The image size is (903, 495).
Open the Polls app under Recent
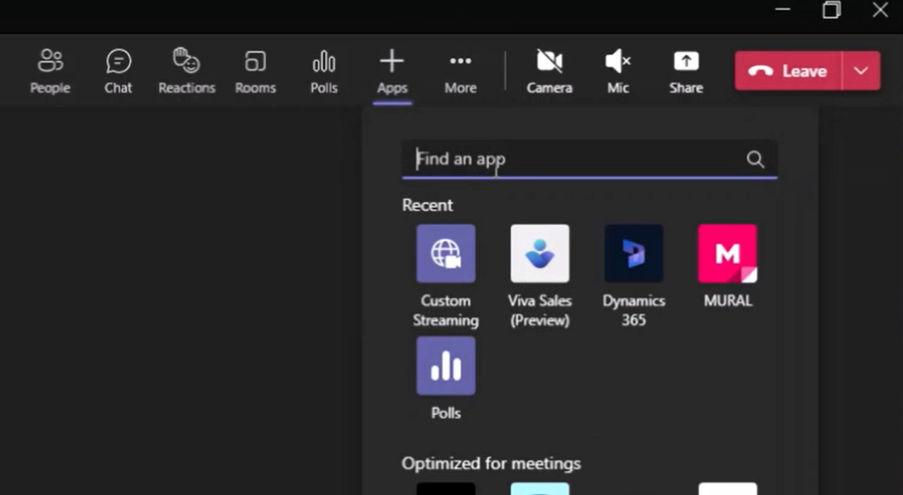[446, 378]
